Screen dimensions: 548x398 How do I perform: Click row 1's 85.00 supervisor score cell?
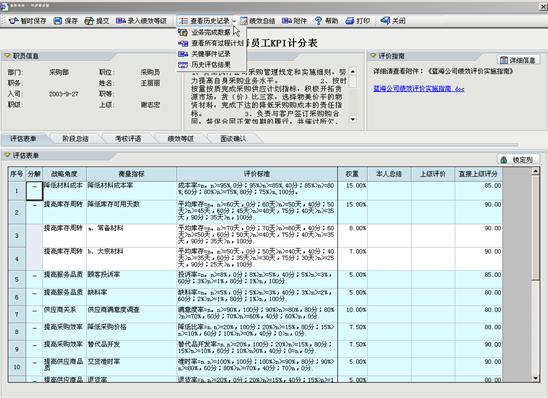click(478, 190)
